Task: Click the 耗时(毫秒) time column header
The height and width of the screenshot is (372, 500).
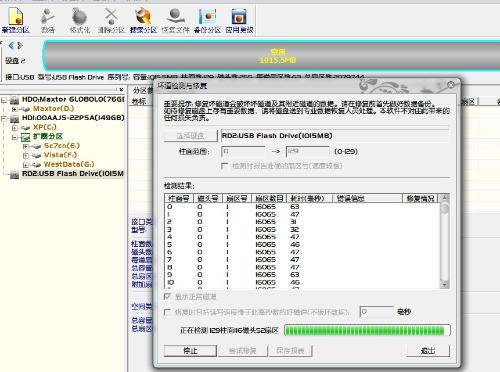Action: coord(310,198)
